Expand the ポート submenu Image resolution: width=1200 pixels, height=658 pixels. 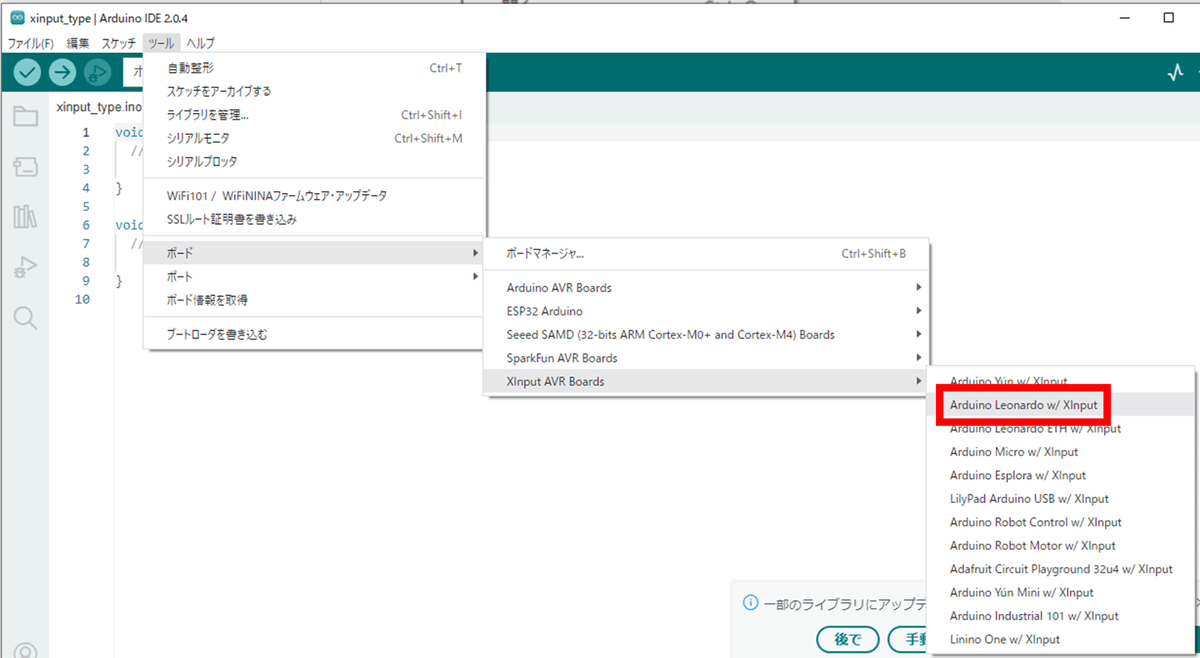point(315,277)
